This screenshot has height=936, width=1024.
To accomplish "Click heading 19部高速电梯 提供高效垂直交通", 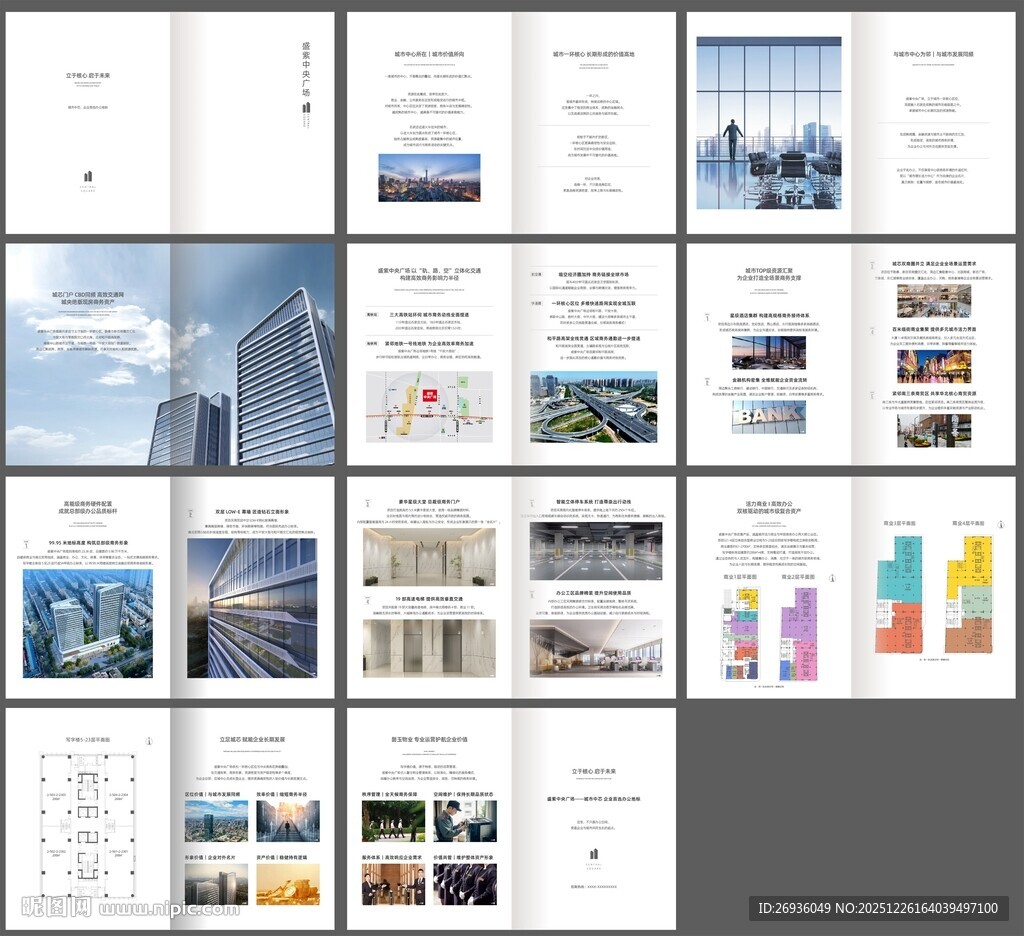I will pos(428,599).
